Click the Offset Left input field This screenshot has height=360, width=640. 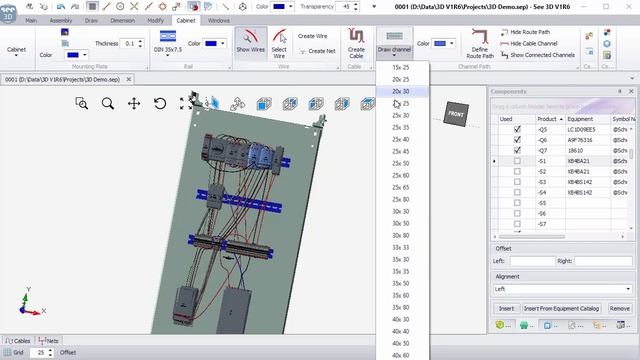coord(532,261)
